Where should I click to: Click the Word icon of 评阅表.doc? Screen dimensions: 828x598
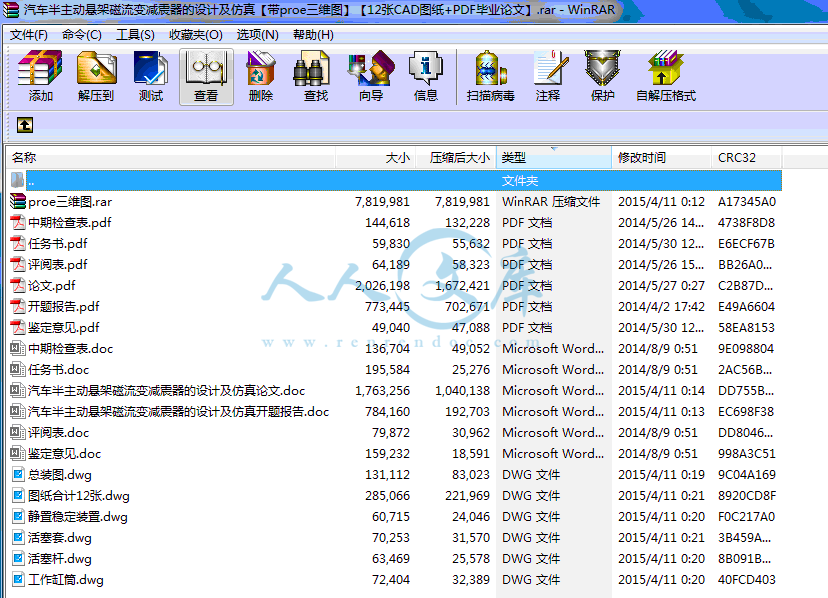[x=18, y=432]
